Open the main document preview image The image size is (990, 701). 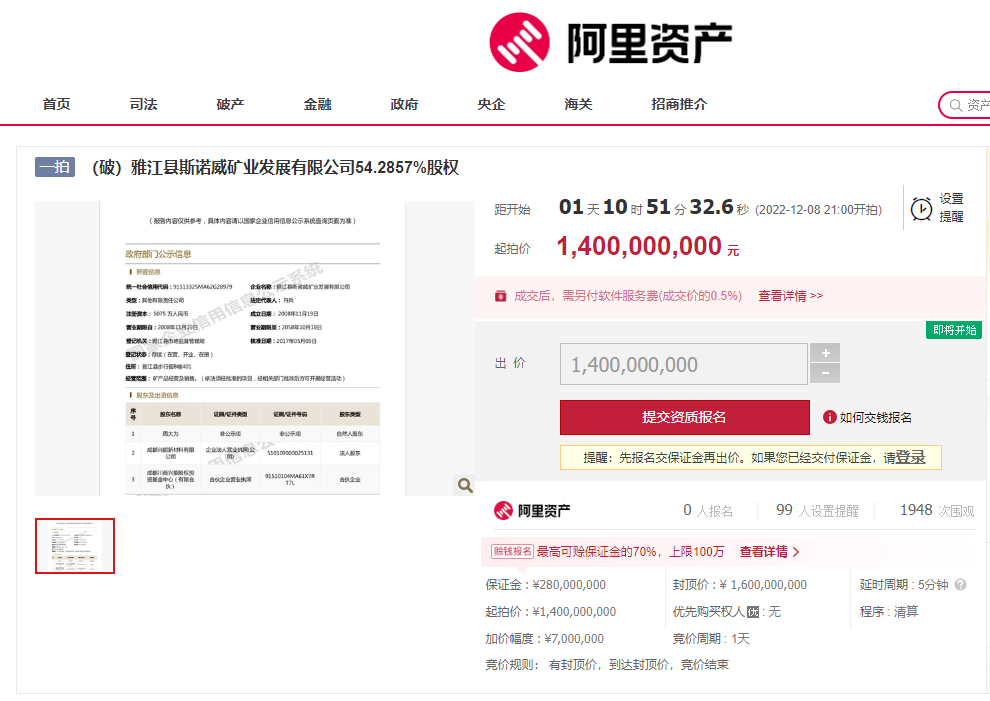point(253,348)
